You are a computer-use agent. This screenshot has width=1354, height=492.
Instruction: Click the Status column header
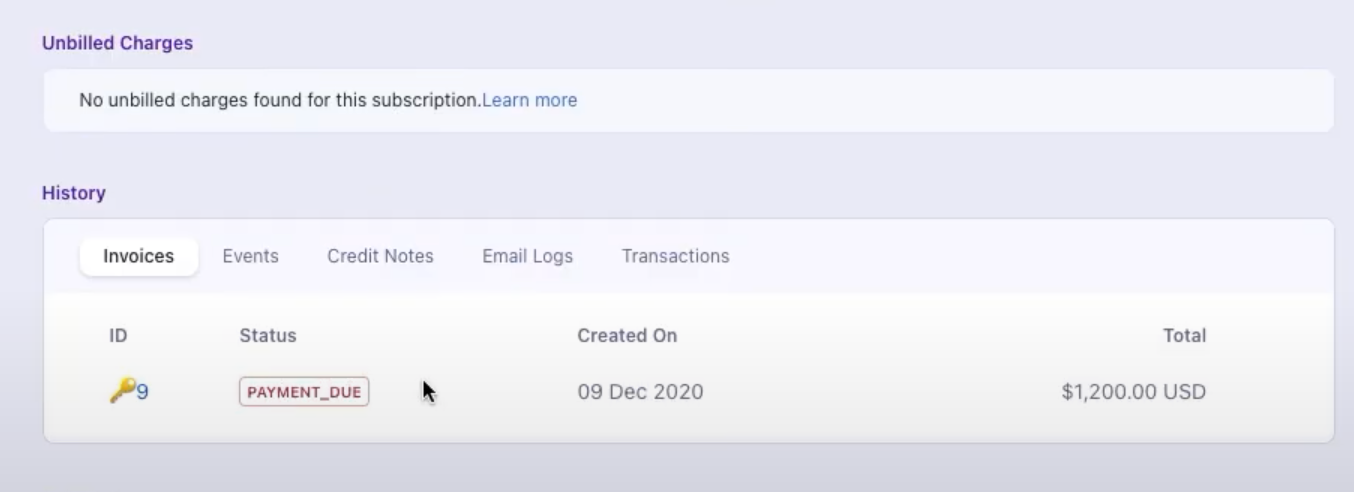pyautogui.click(x=268, y=336)
